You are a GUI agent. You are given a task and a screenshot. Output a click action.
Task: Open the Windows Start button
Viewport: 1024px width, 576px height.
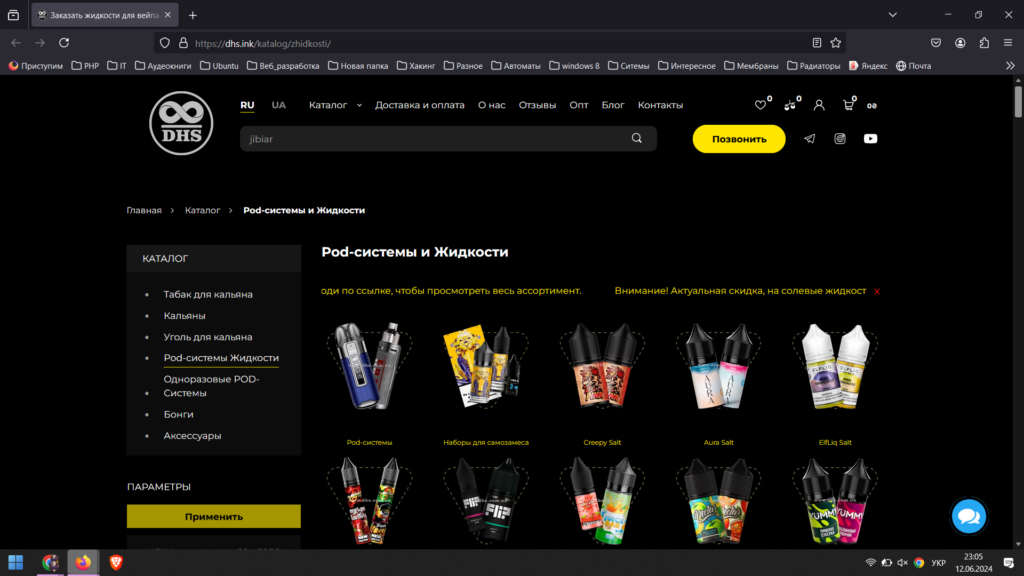(x=16, y=562)
